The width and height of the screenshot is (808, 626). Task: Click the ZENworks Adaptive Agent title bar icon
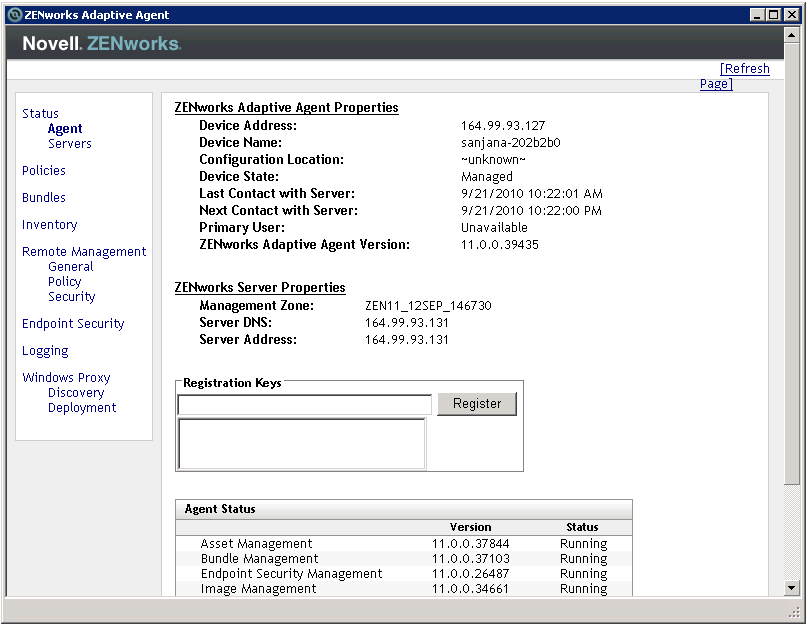pos(15,14)
